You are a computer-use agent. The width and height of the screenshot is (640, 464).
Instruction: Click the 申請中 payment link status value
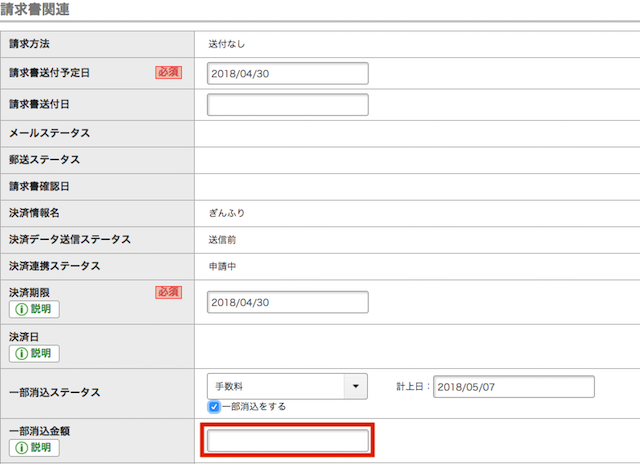[x=223, y=266]
